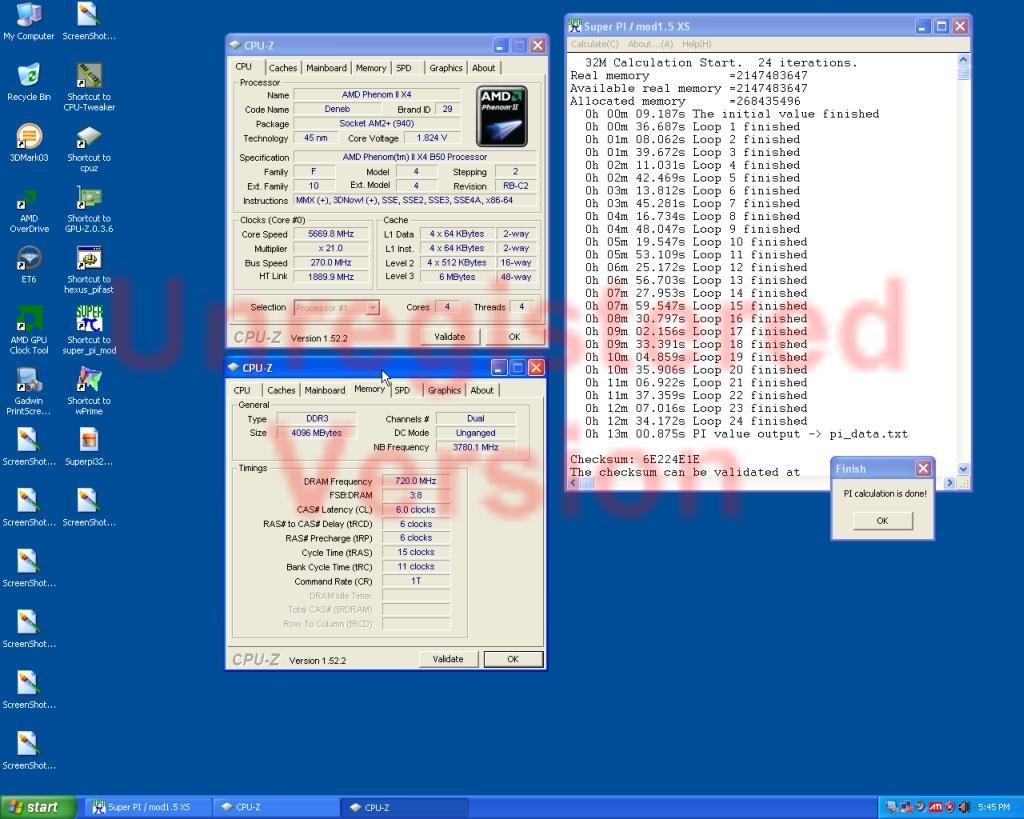Screen dimensions: 1024x819
Task: Launch 3DMark03 desktop shortcut
Action: (29, 143)
